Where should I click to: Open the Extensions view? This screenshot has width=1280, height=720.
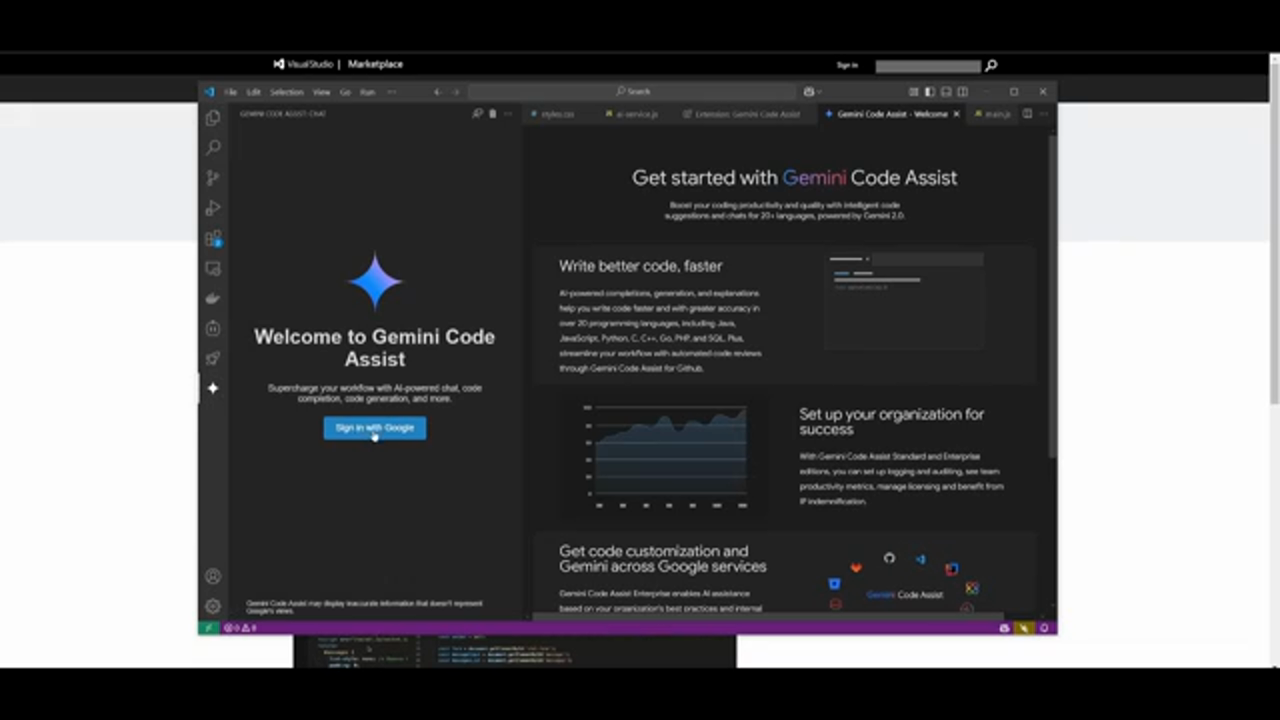click(212, 238)
